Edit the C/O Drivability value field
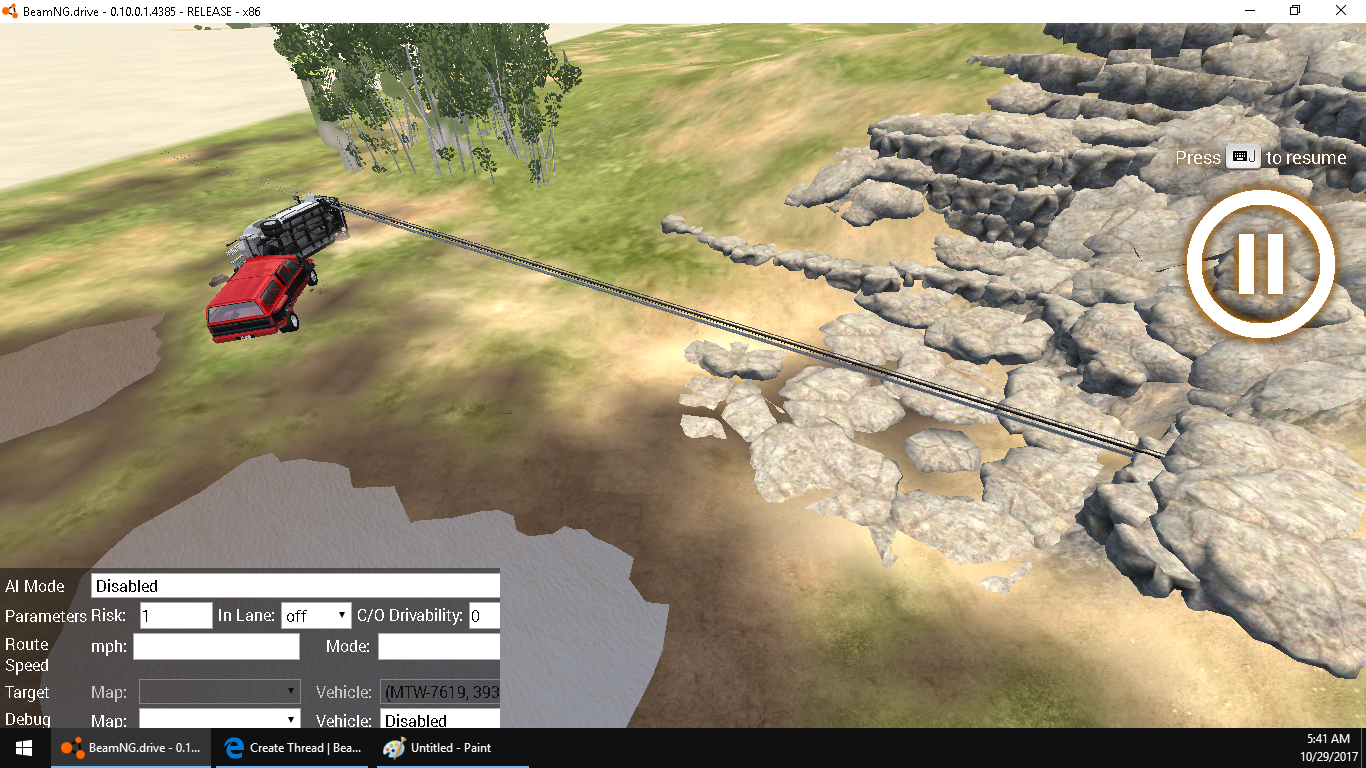Viewport: 1366px width, 768px height. [x=484, y=616]
